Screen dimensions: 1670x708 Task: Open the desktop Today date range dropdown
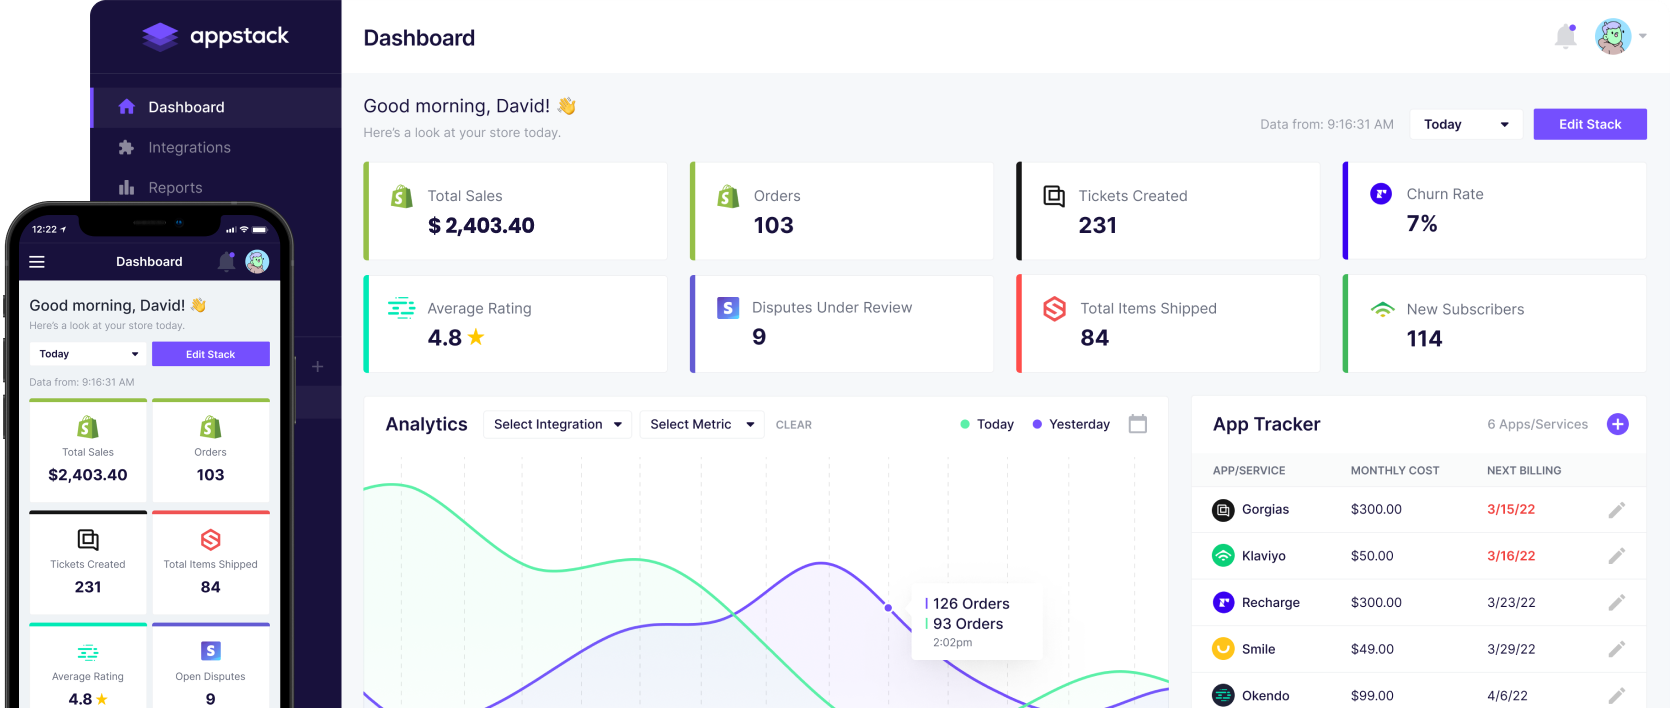tap(1465, 124)
